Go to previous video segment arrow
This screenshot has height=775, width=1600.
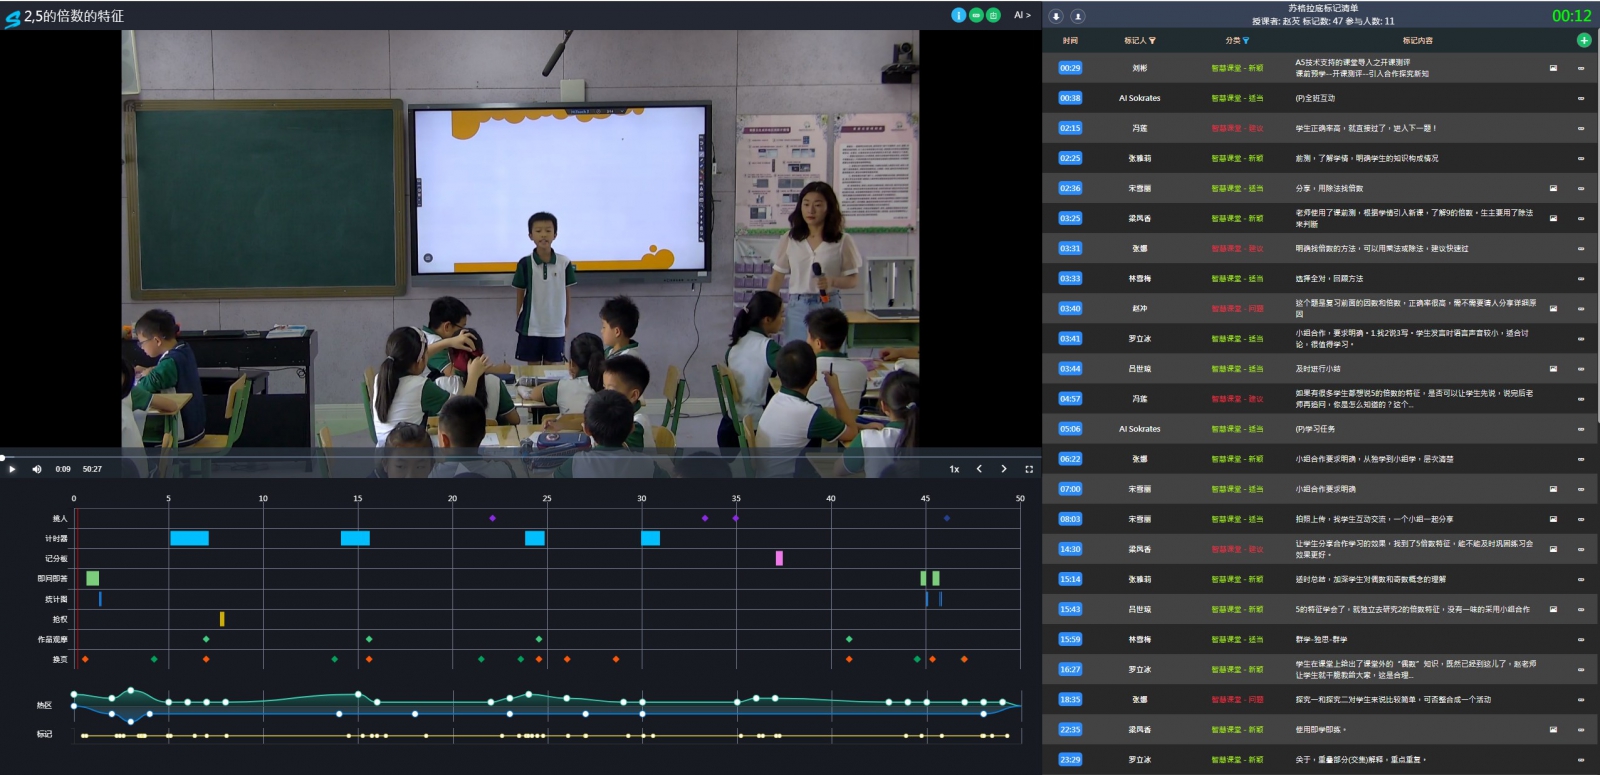tap(979, 469)
